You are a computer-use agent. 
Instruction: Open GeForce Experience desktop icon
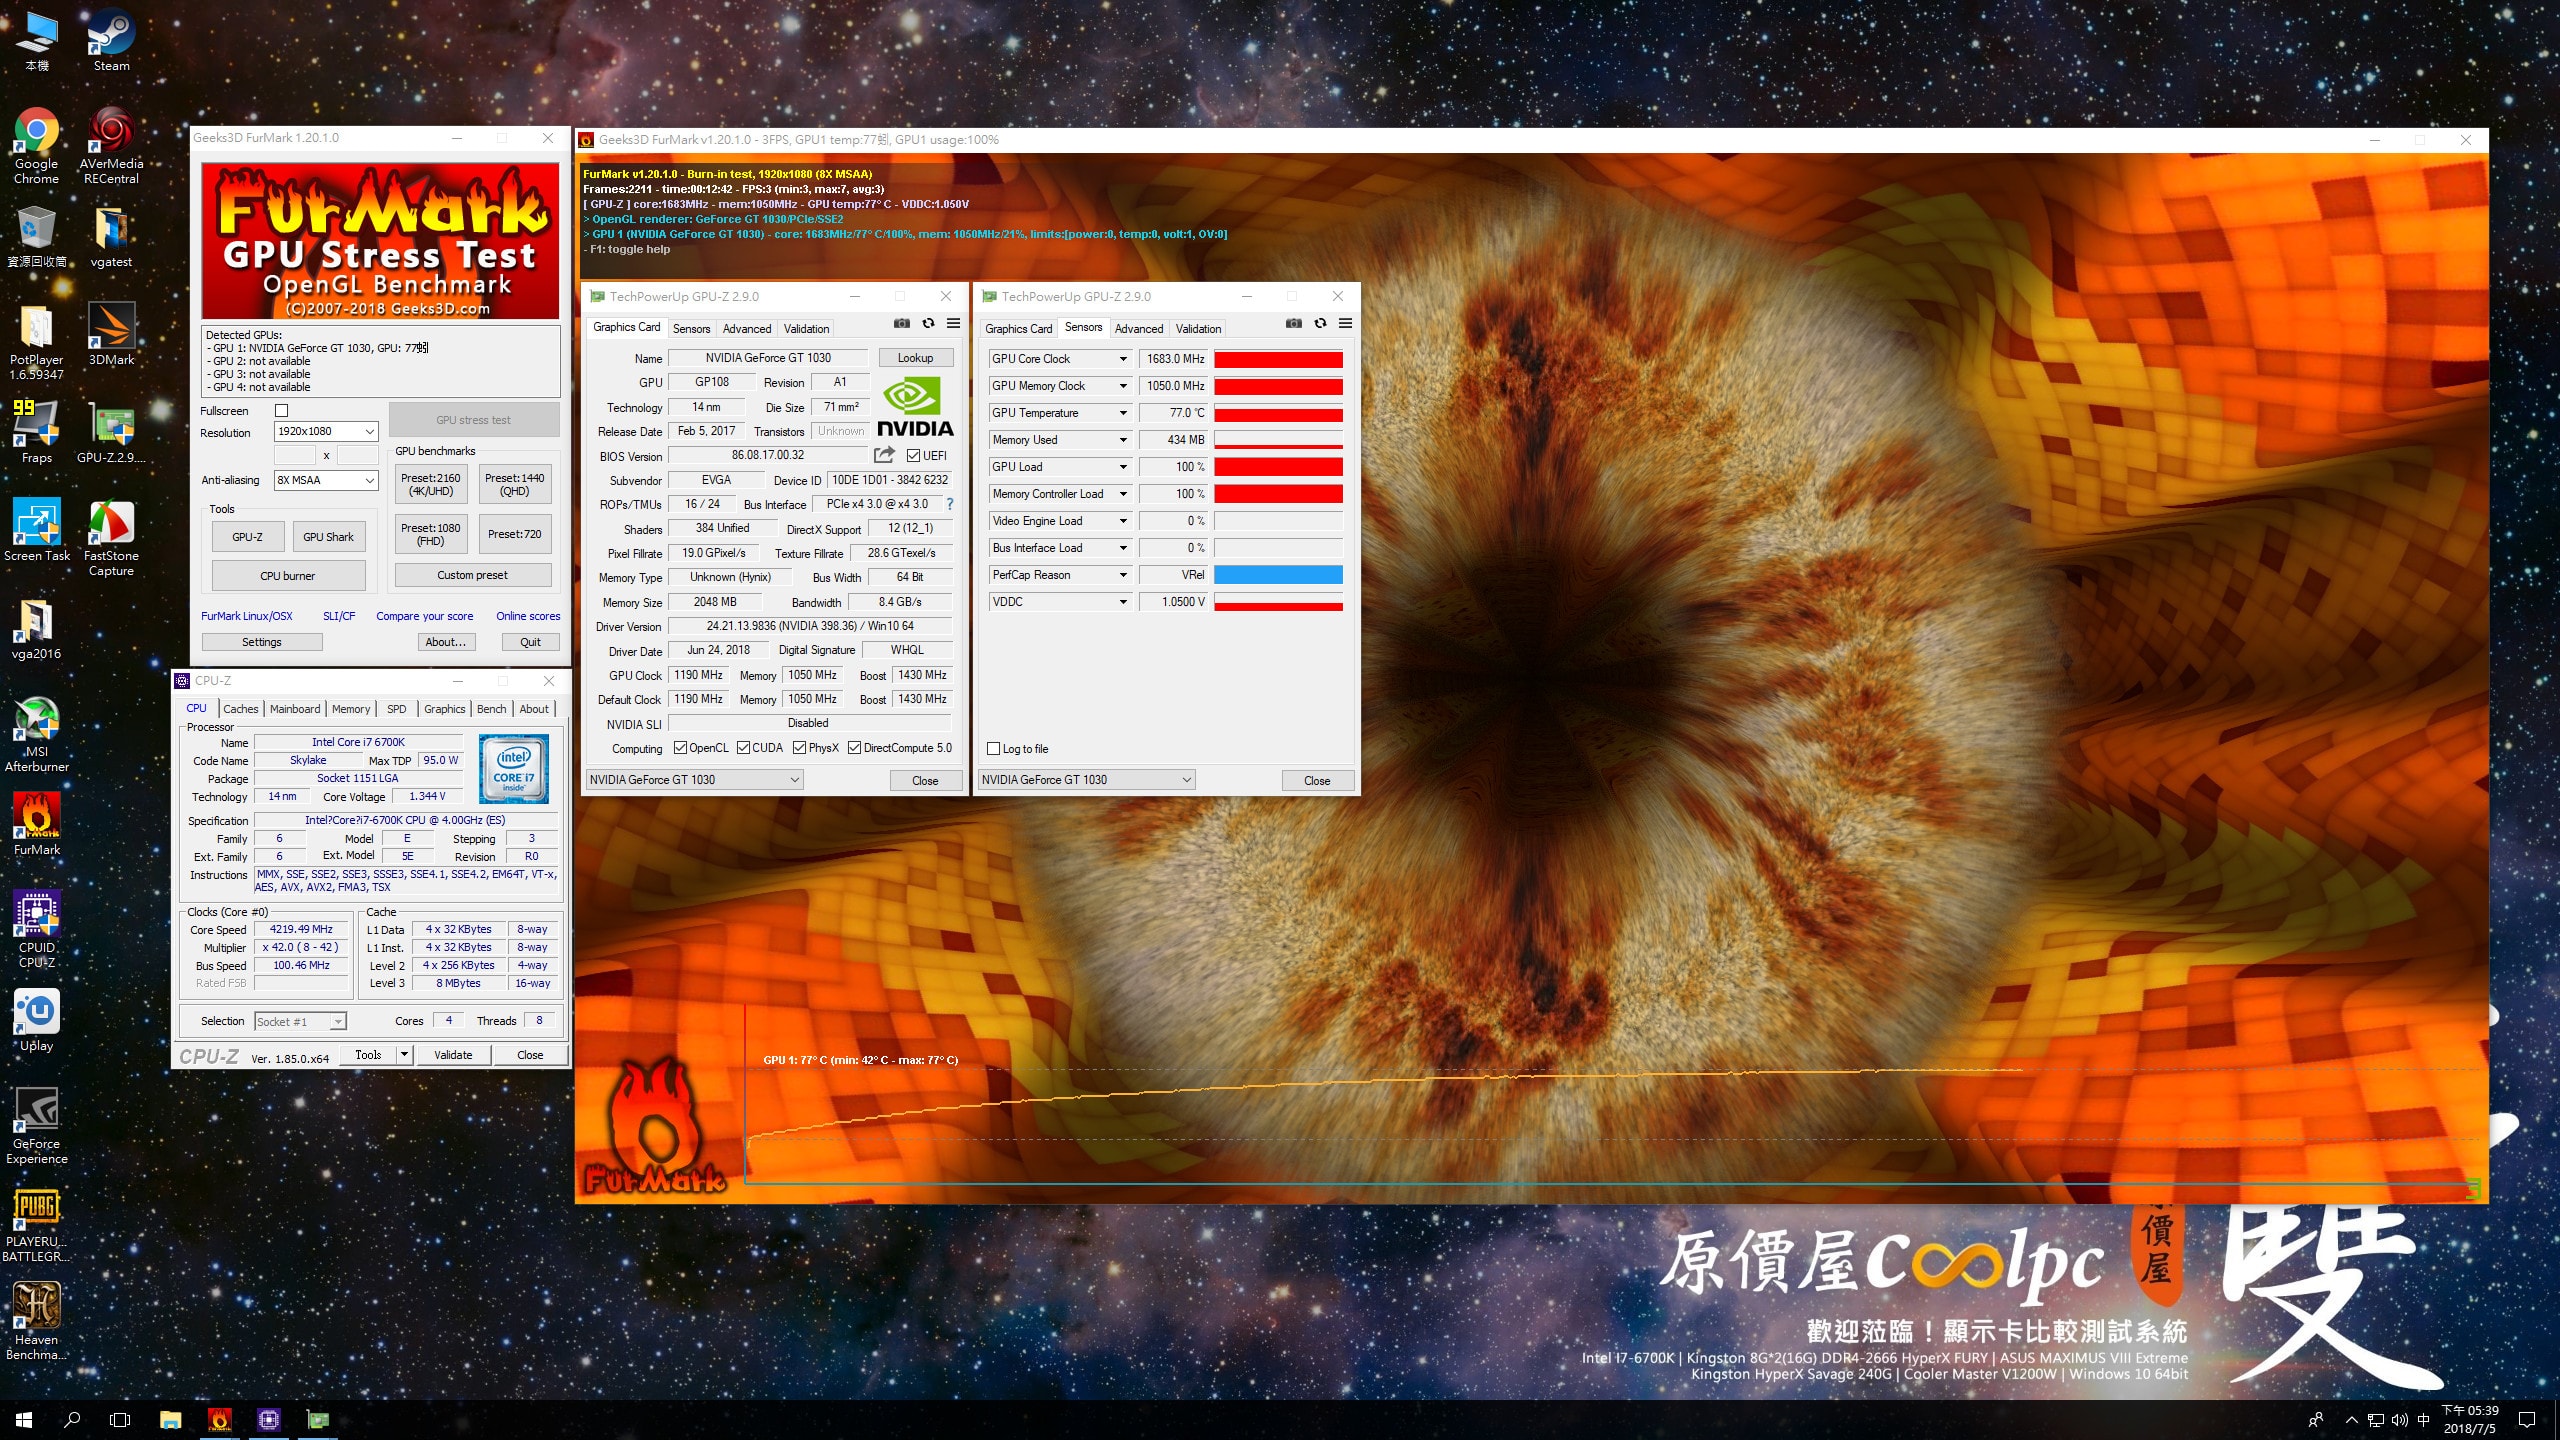[36, 1126]
